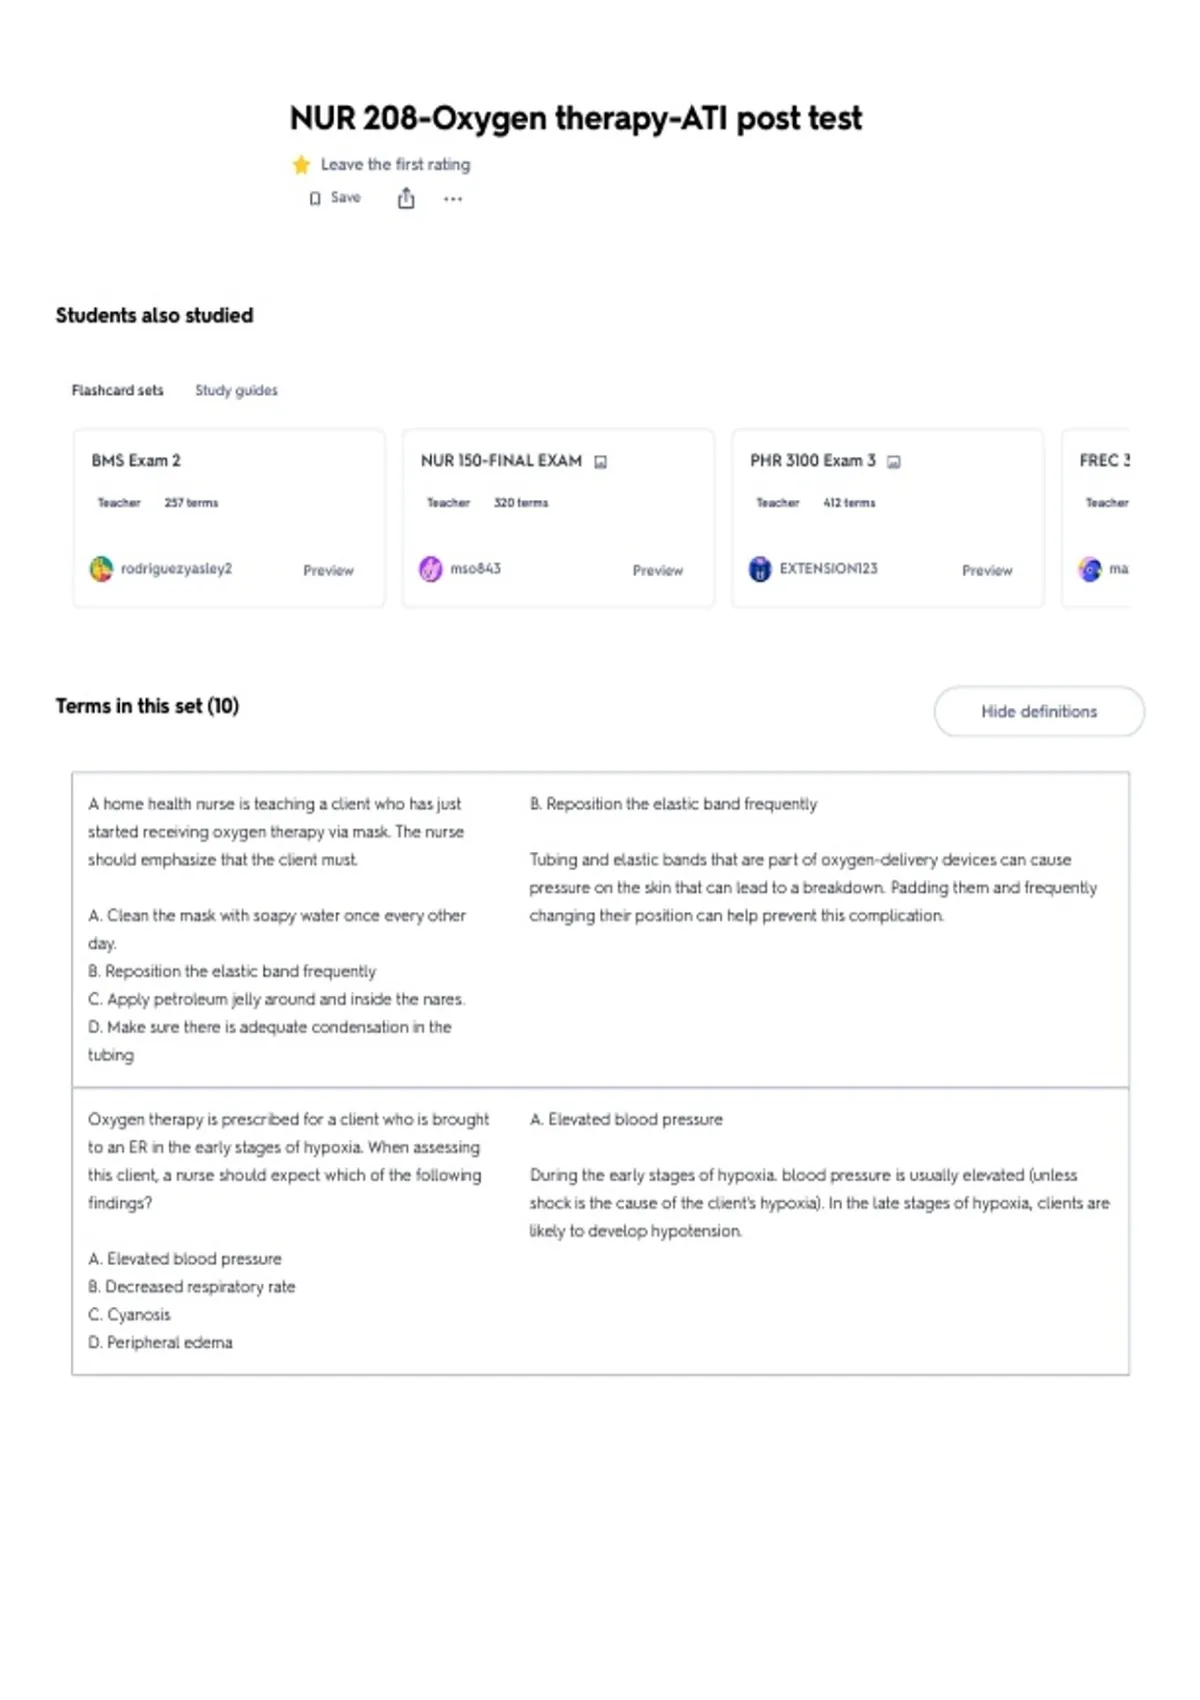This screenshot has width=1200, height=1700.
Task: Click the Save bookmark icon
Action: pyautogui.click(x=315, y=199)
